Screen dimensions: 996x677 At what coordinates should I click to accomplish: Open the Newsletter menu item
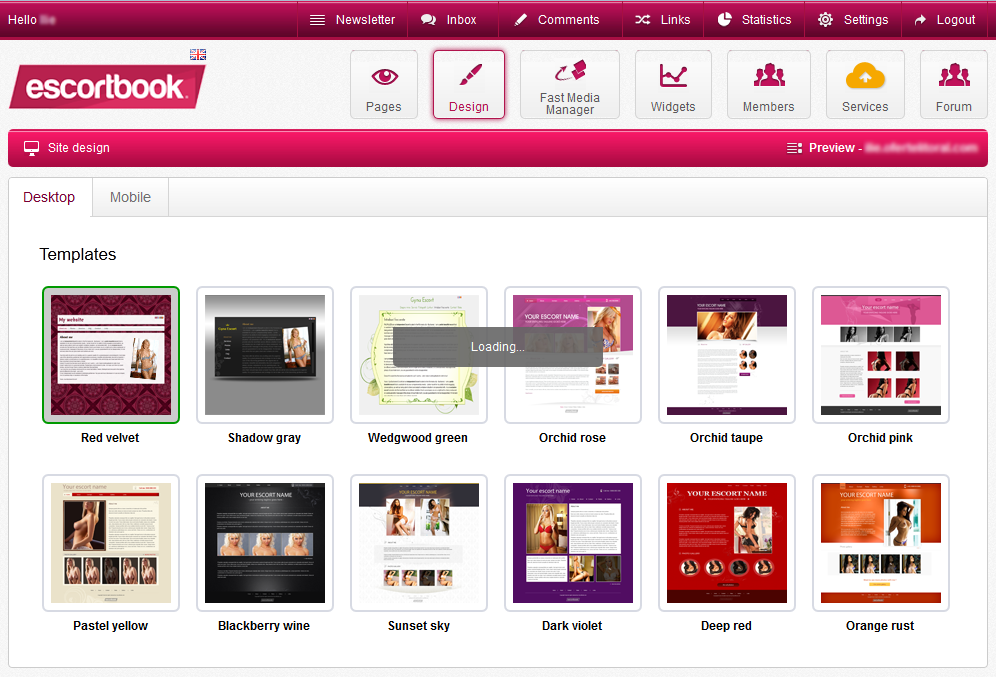pos(352,20)
